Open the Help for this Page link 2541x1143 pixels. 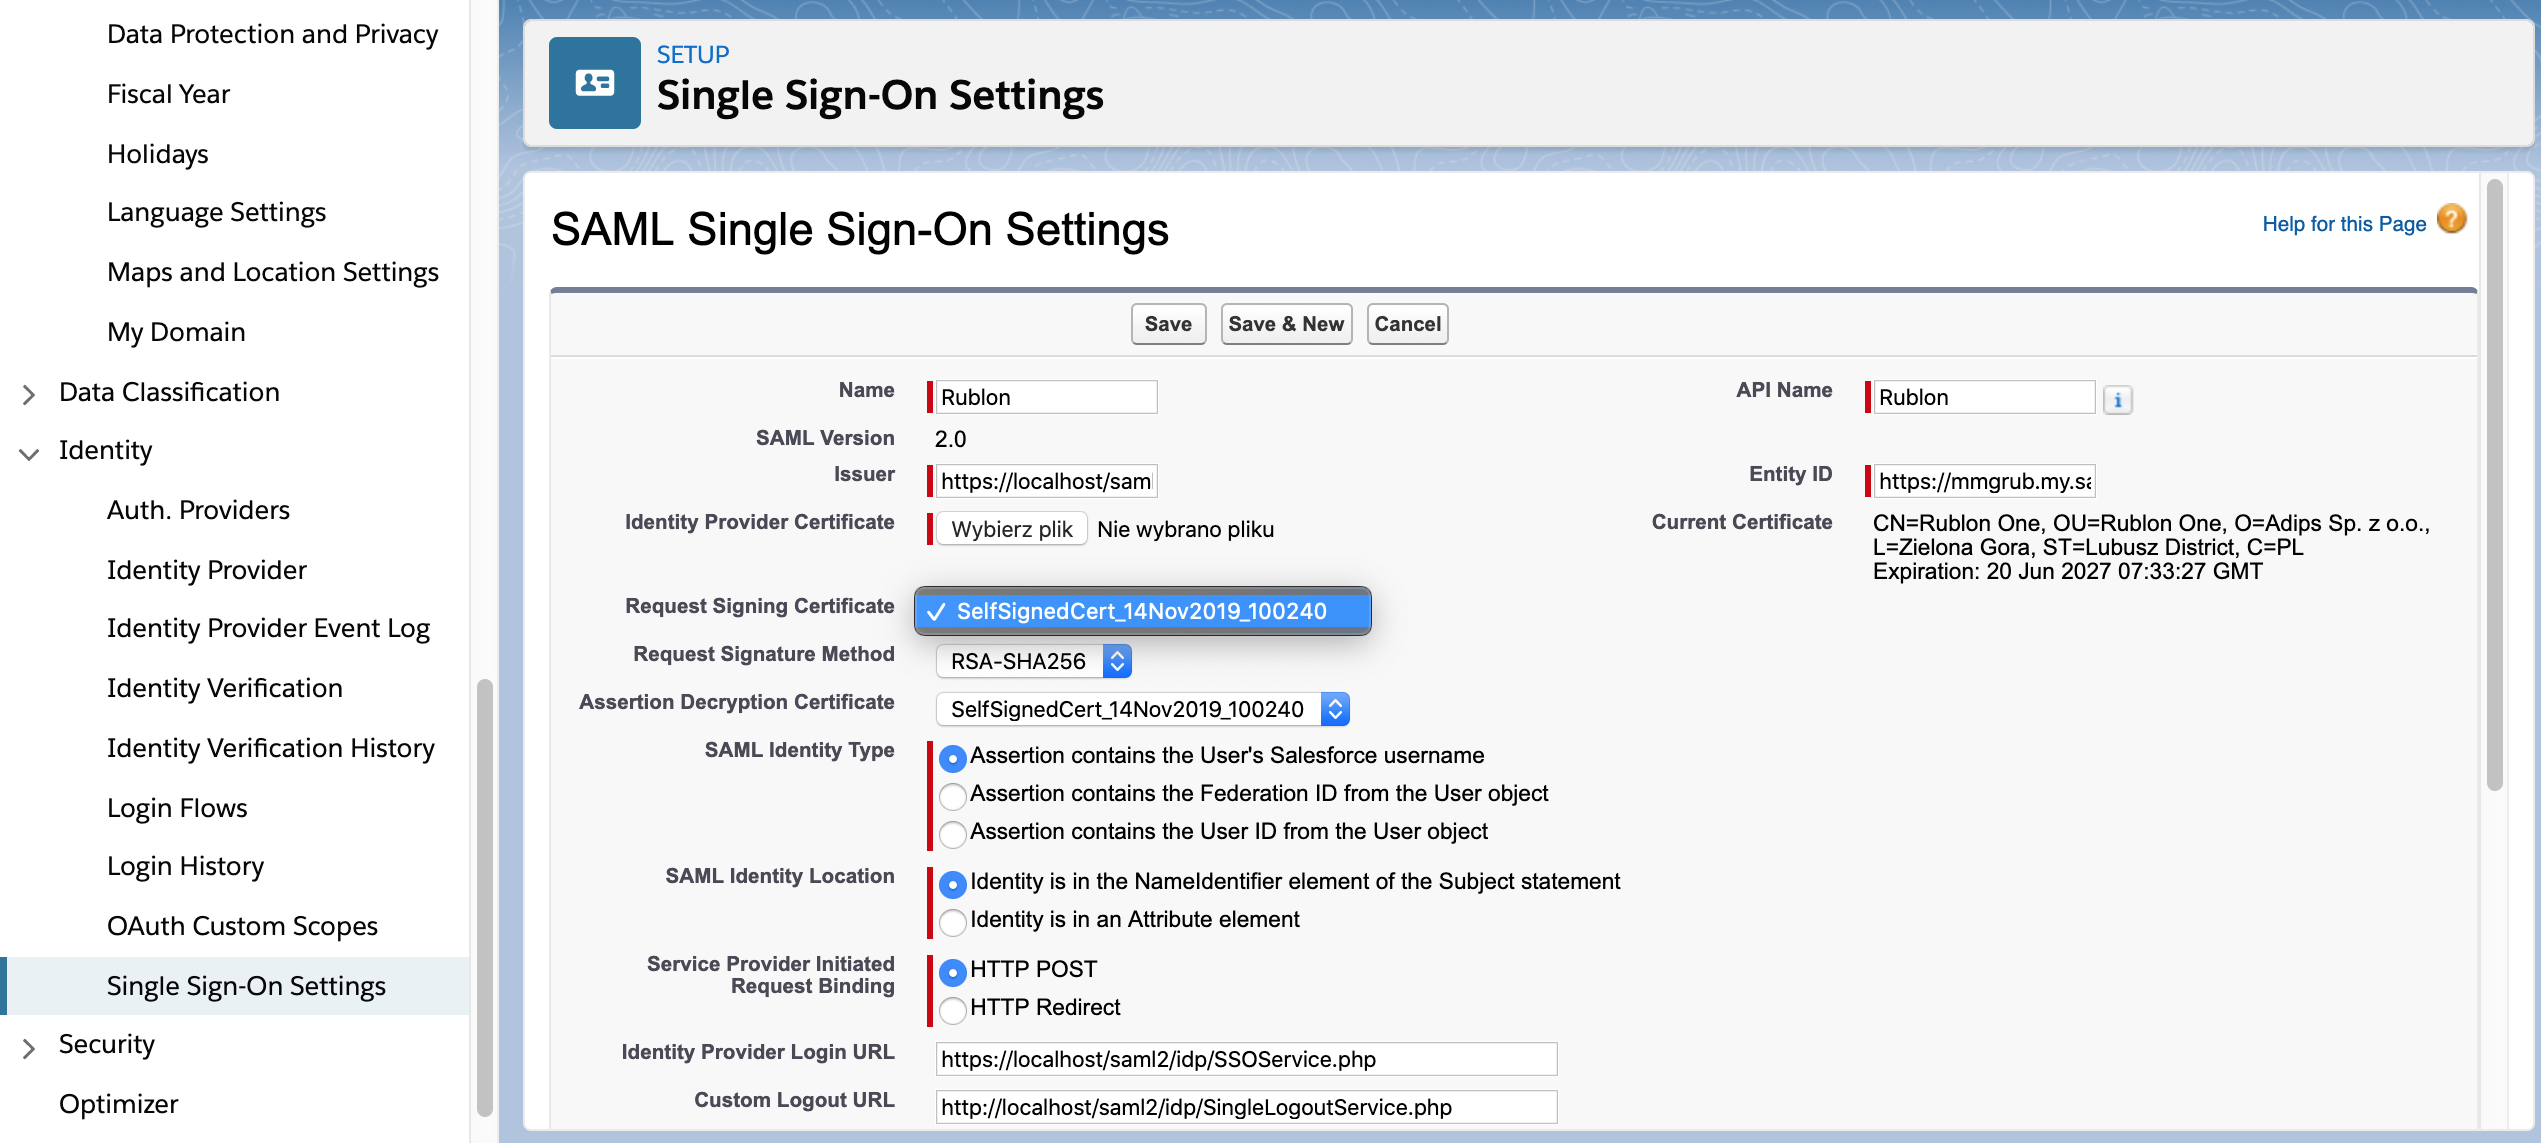coord(2343,224)
